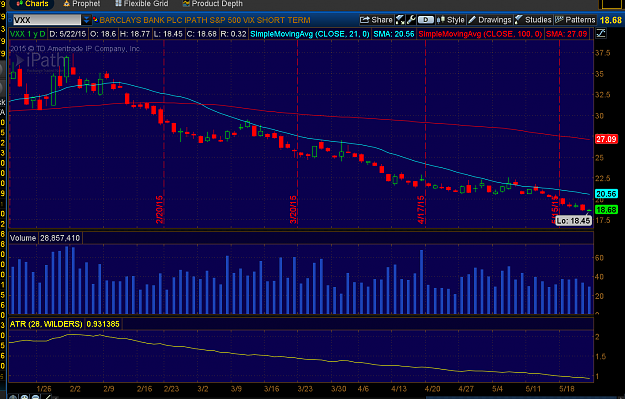Switch to the Flexible Grid tab
625x399 pixels.
coord(142,4)
